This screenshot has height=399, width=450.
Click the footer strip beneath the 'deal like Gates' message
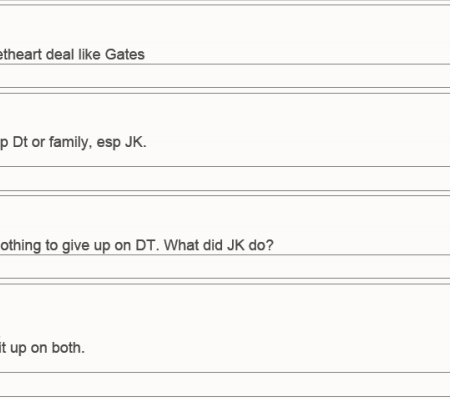[225, 76]
